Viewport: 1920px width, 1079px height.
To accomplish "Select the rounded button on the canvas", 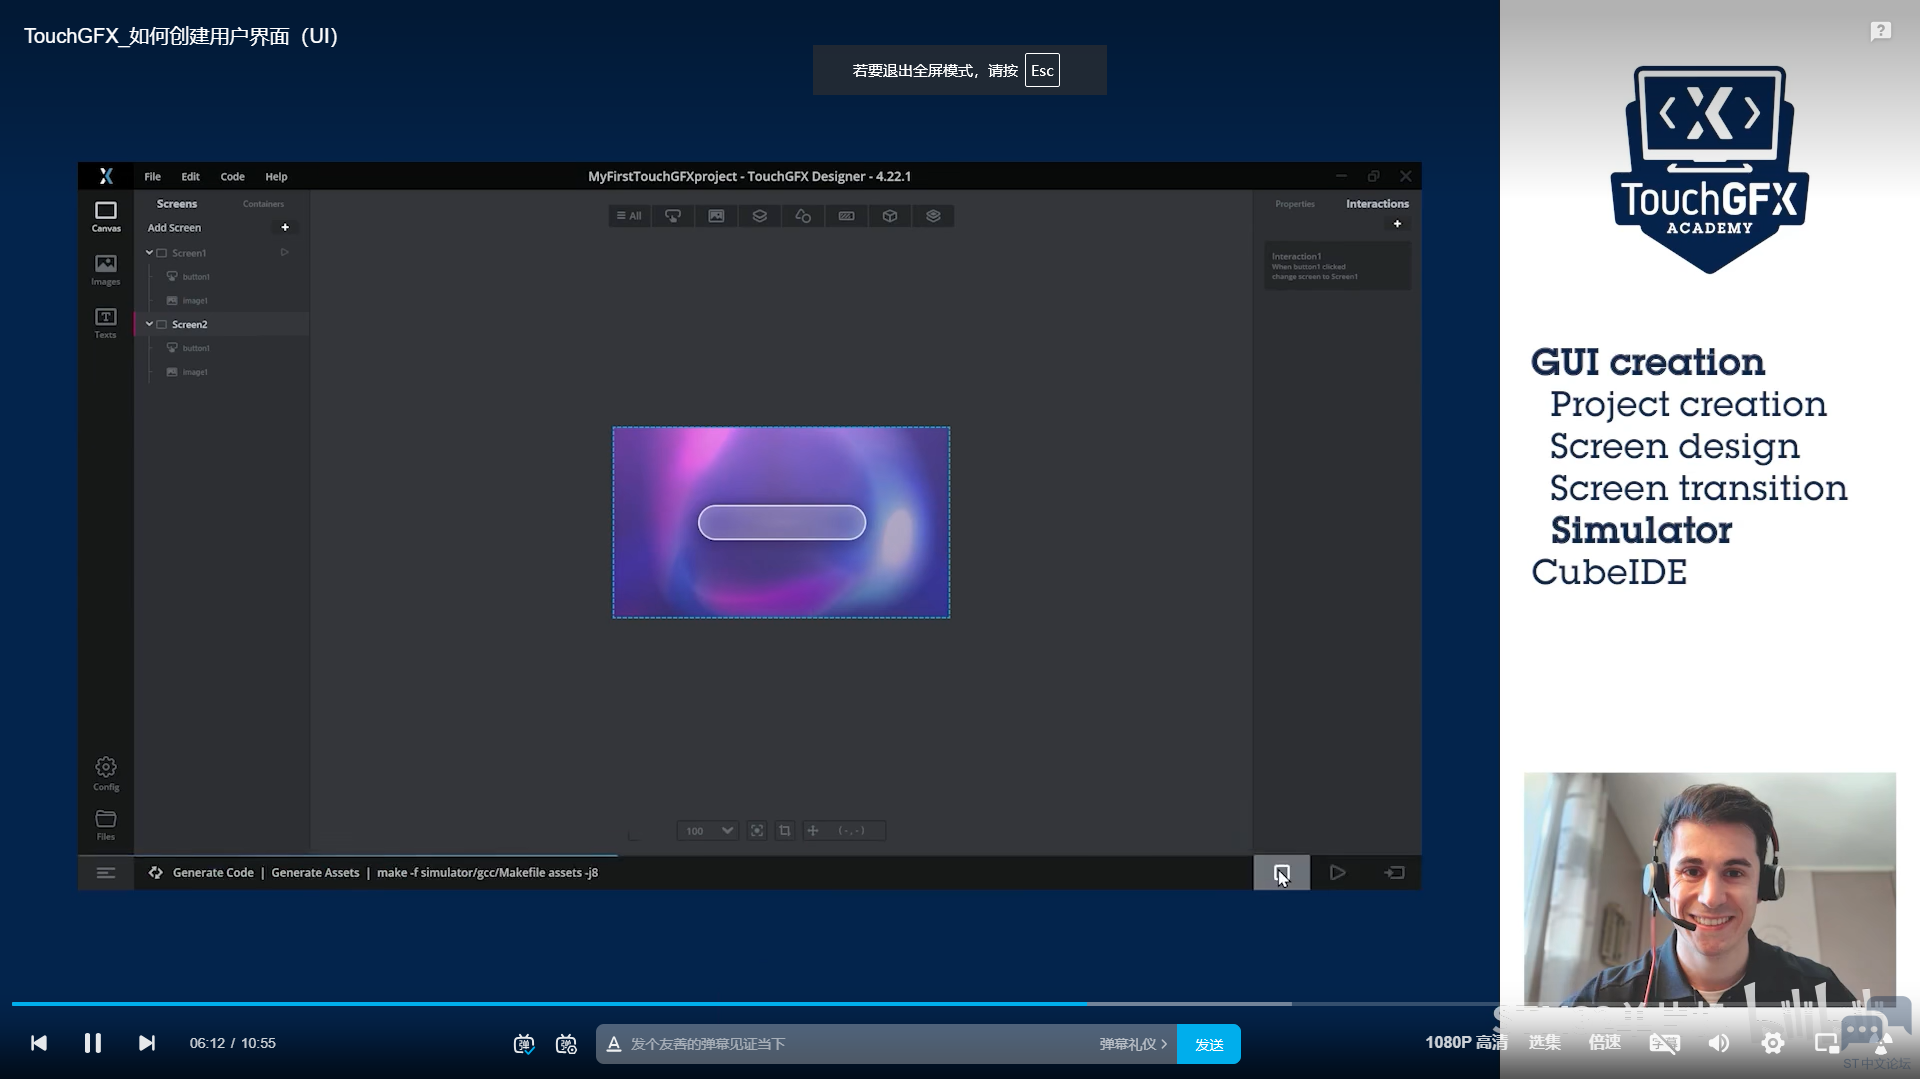I will click(x=781, y=522).
